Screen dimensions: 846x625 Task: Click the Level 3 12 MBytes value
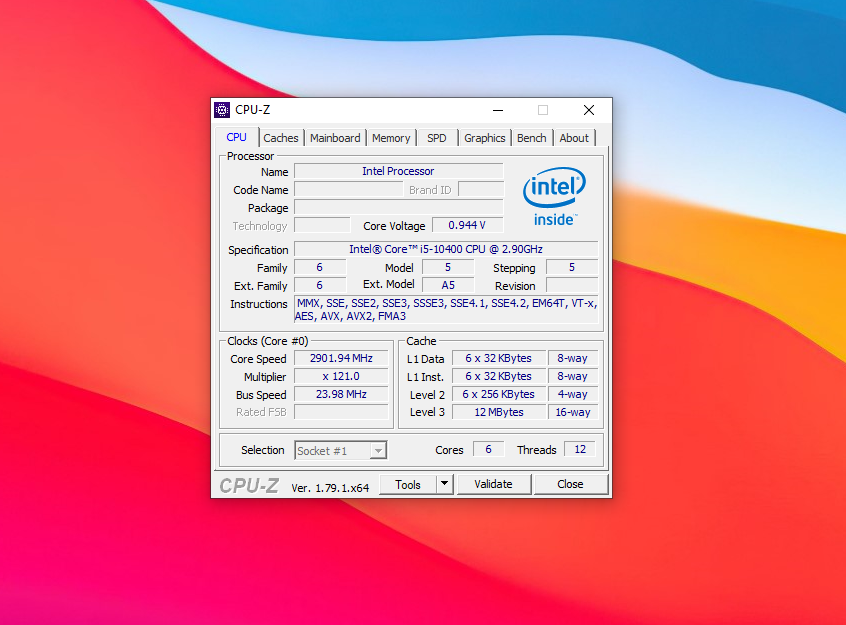point(499,412)
